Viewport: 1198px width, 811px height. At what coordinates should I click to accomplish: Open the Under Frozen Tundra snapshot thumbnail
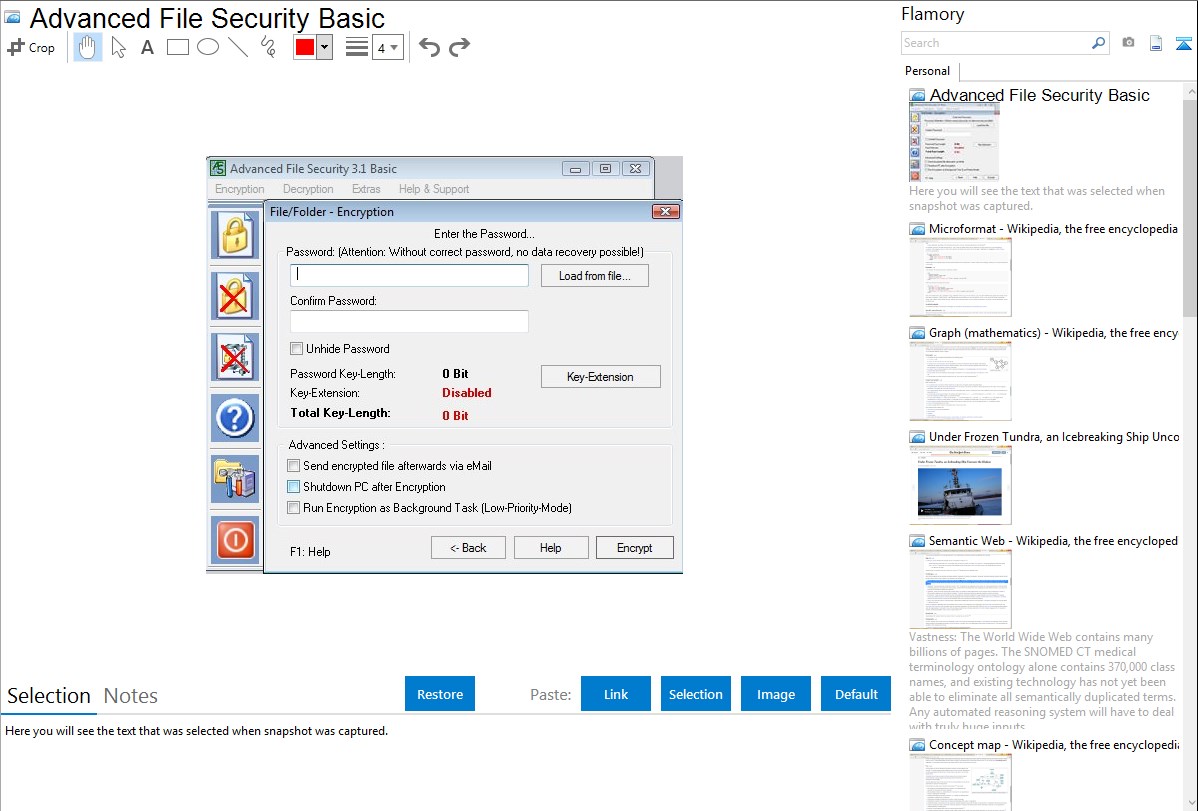tap(960, 485)
